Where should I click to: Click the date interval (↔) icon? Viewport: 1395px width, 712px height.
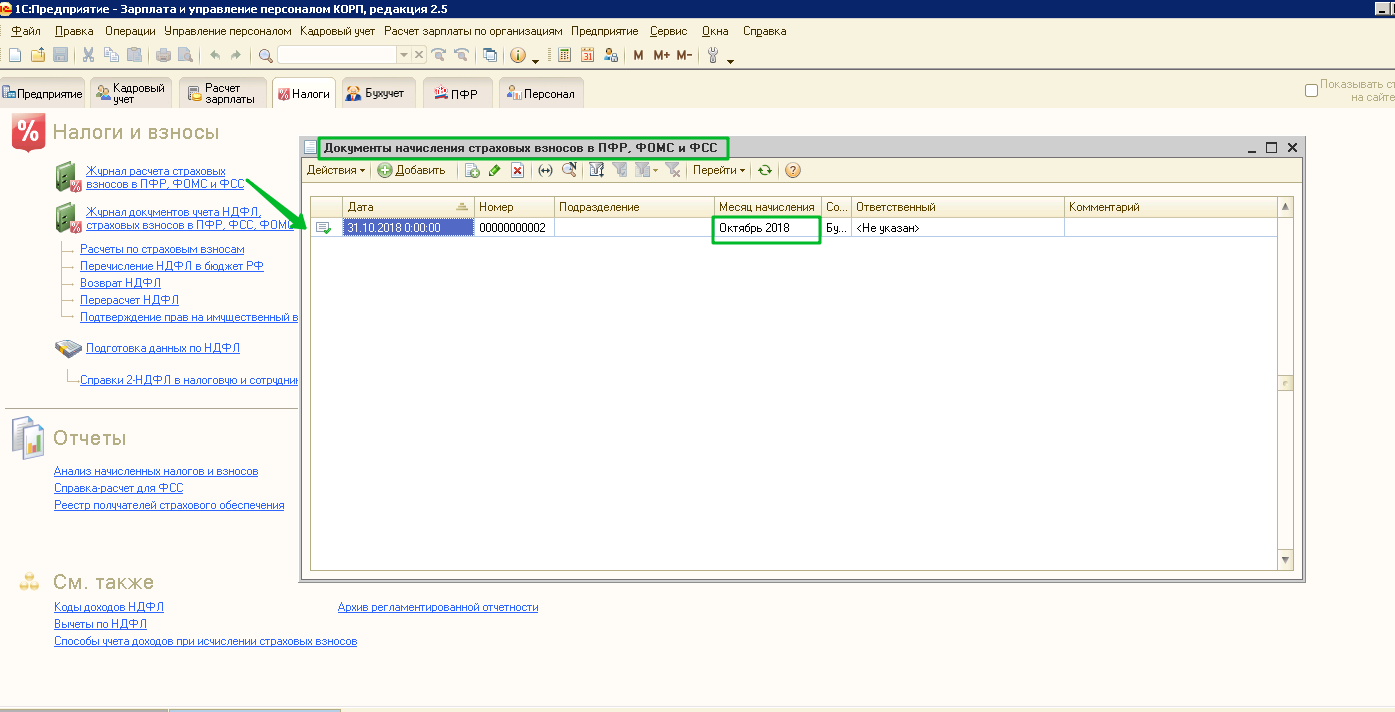(545, 170)
